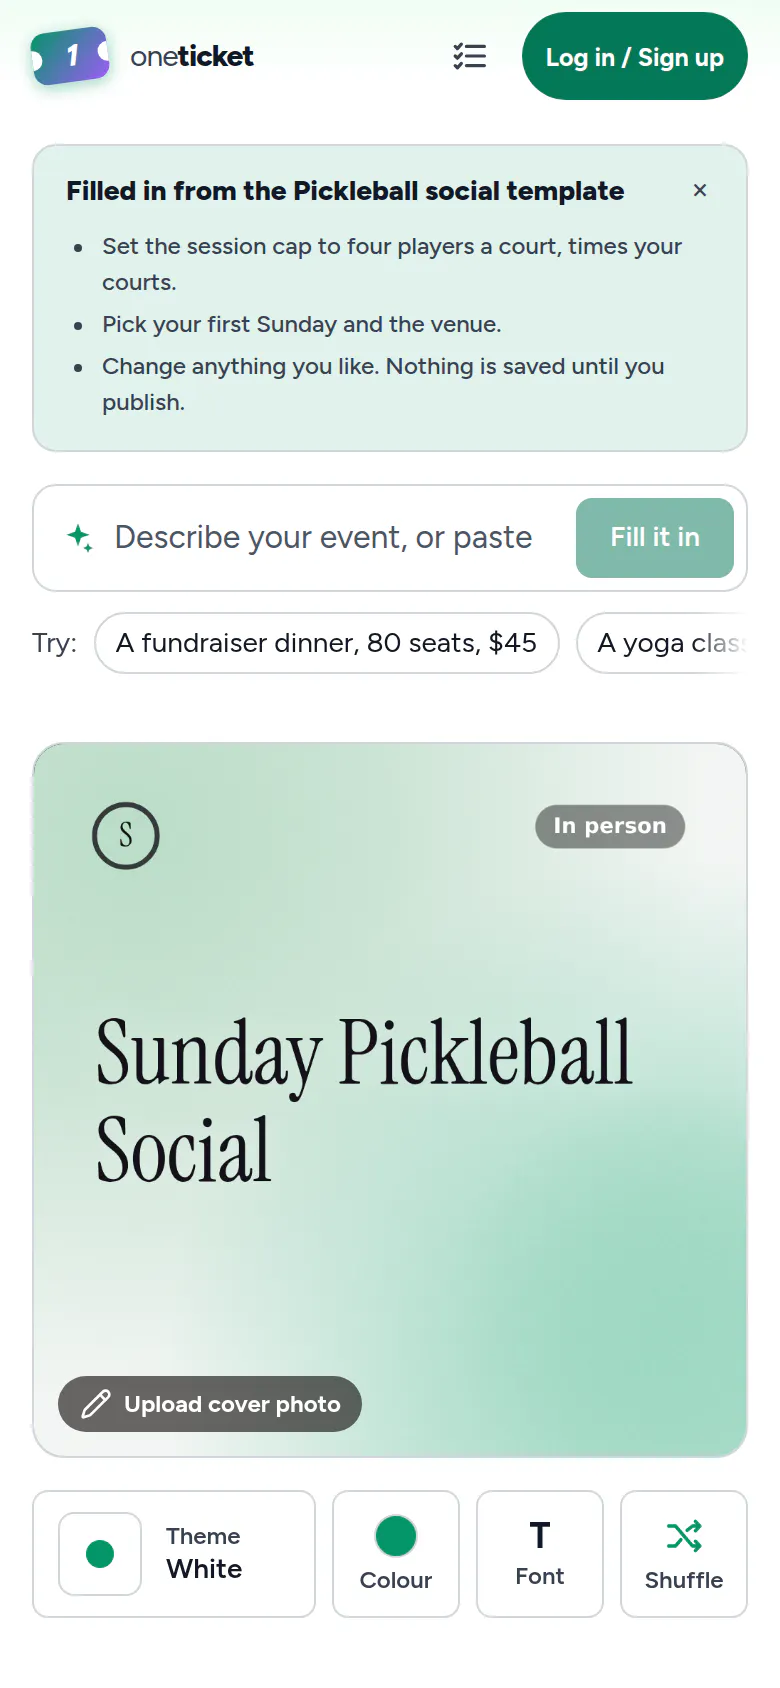Edit the Sunday Pickleball Social title
The image size is (780, 1688).
[365, 1100]
